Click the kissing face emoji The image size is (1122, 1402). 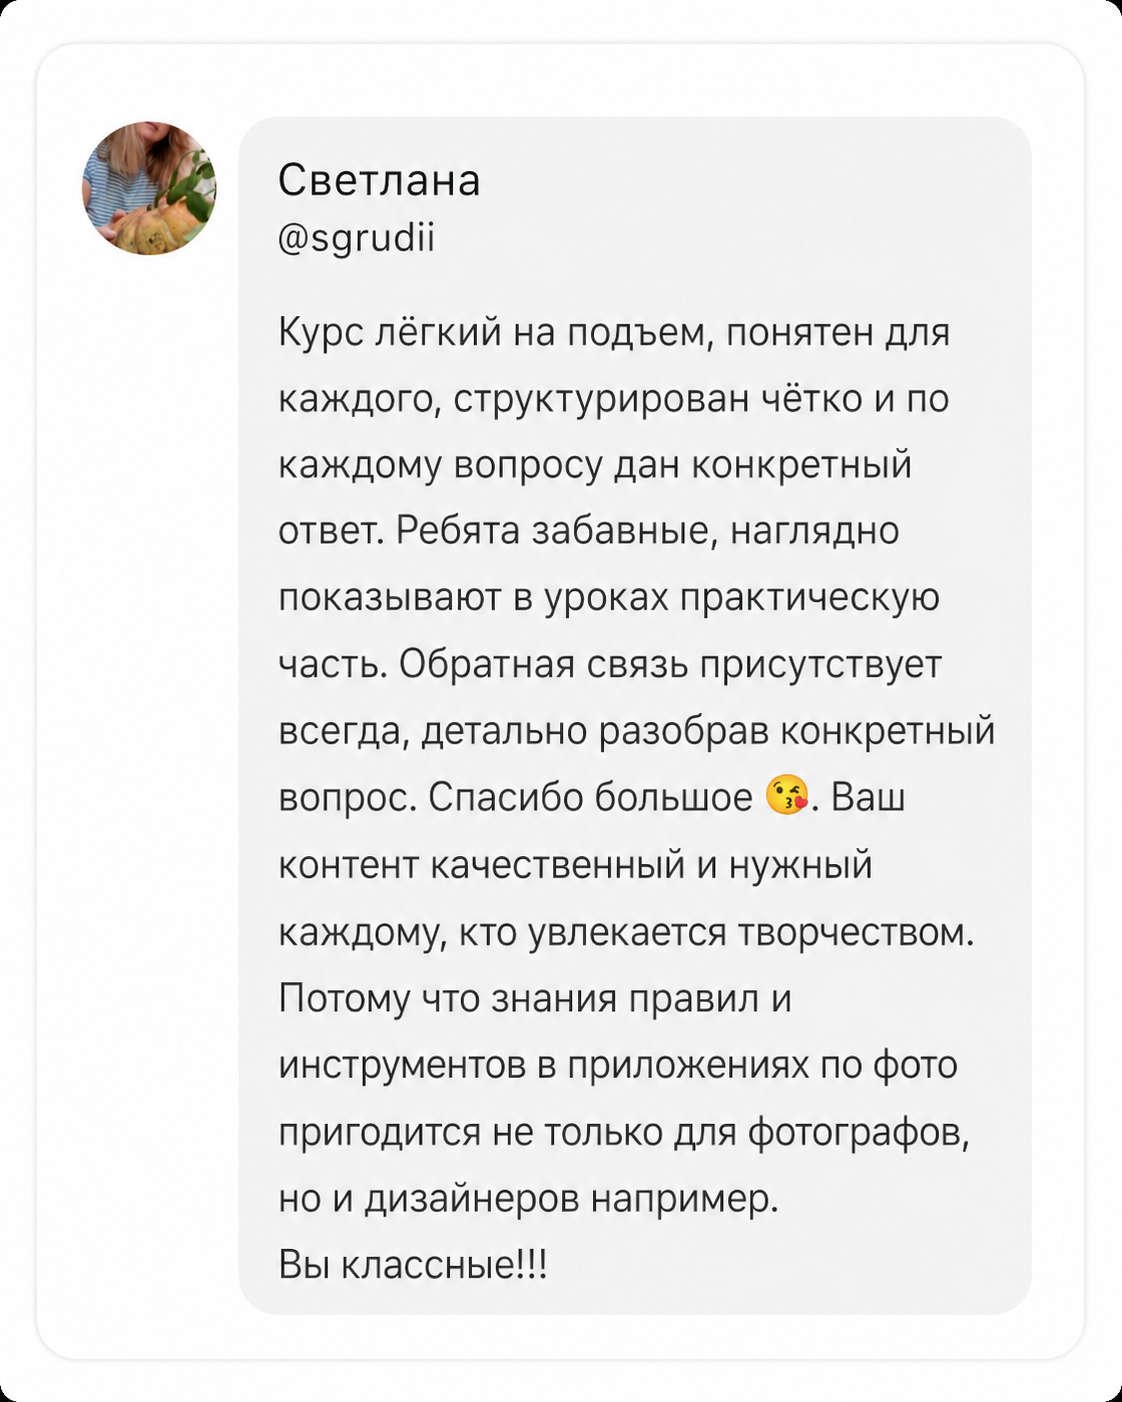pos(787,796)
